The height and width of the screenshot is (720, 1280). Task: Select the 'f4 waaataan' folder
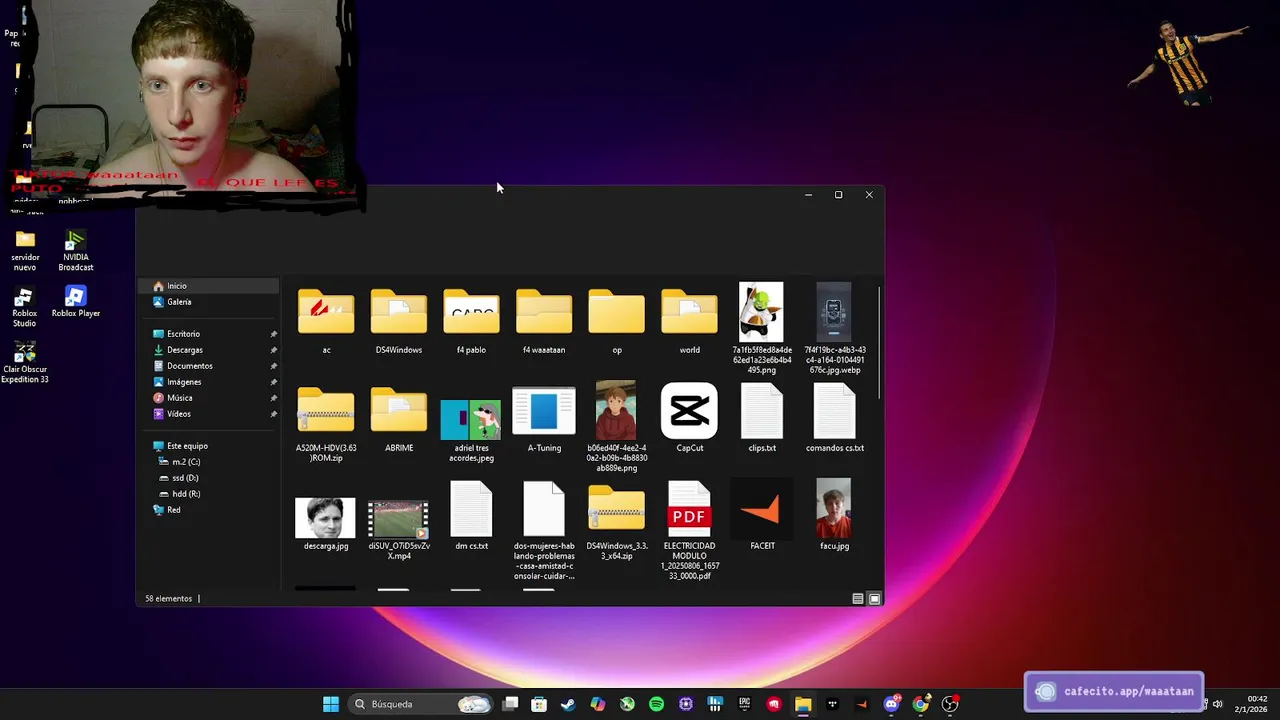544,322
